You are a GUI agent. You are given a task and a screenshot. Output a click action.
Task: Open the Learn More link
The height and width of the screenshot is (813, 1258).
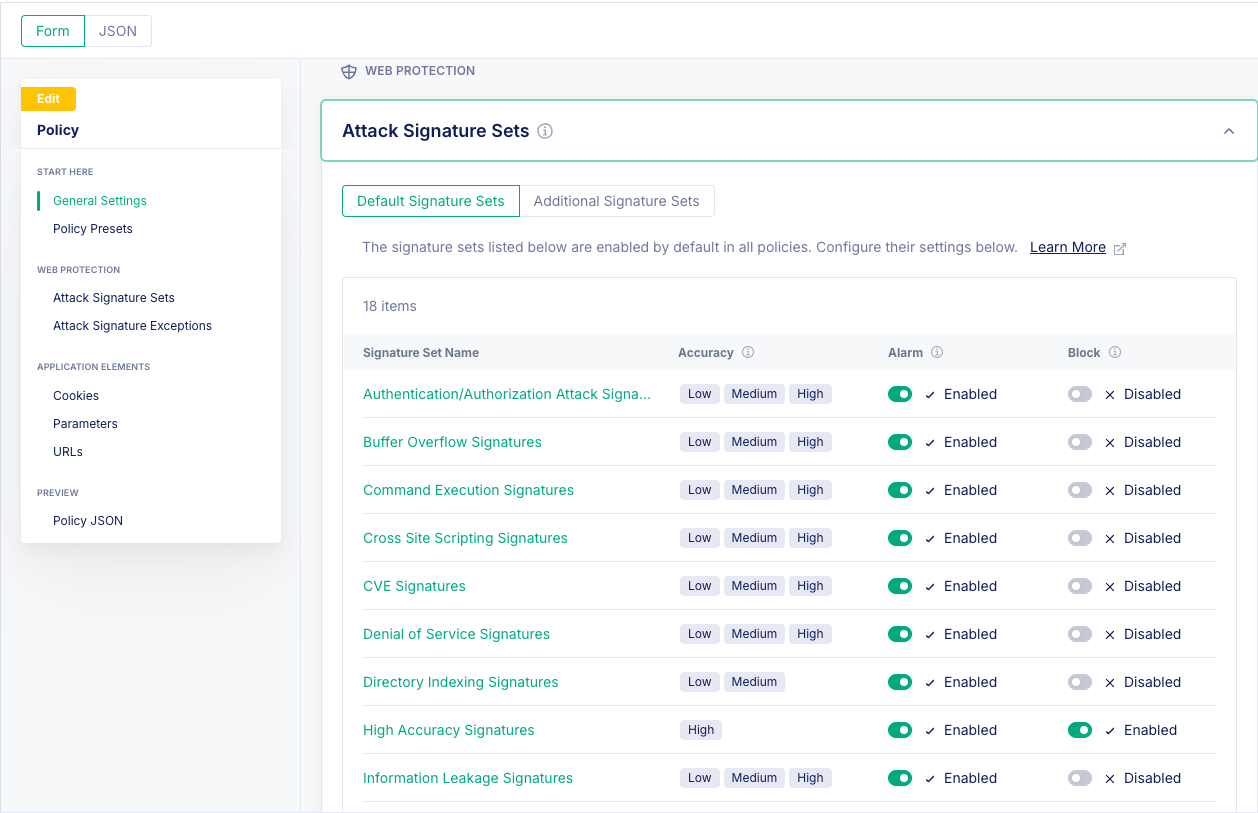(1067, 247)
